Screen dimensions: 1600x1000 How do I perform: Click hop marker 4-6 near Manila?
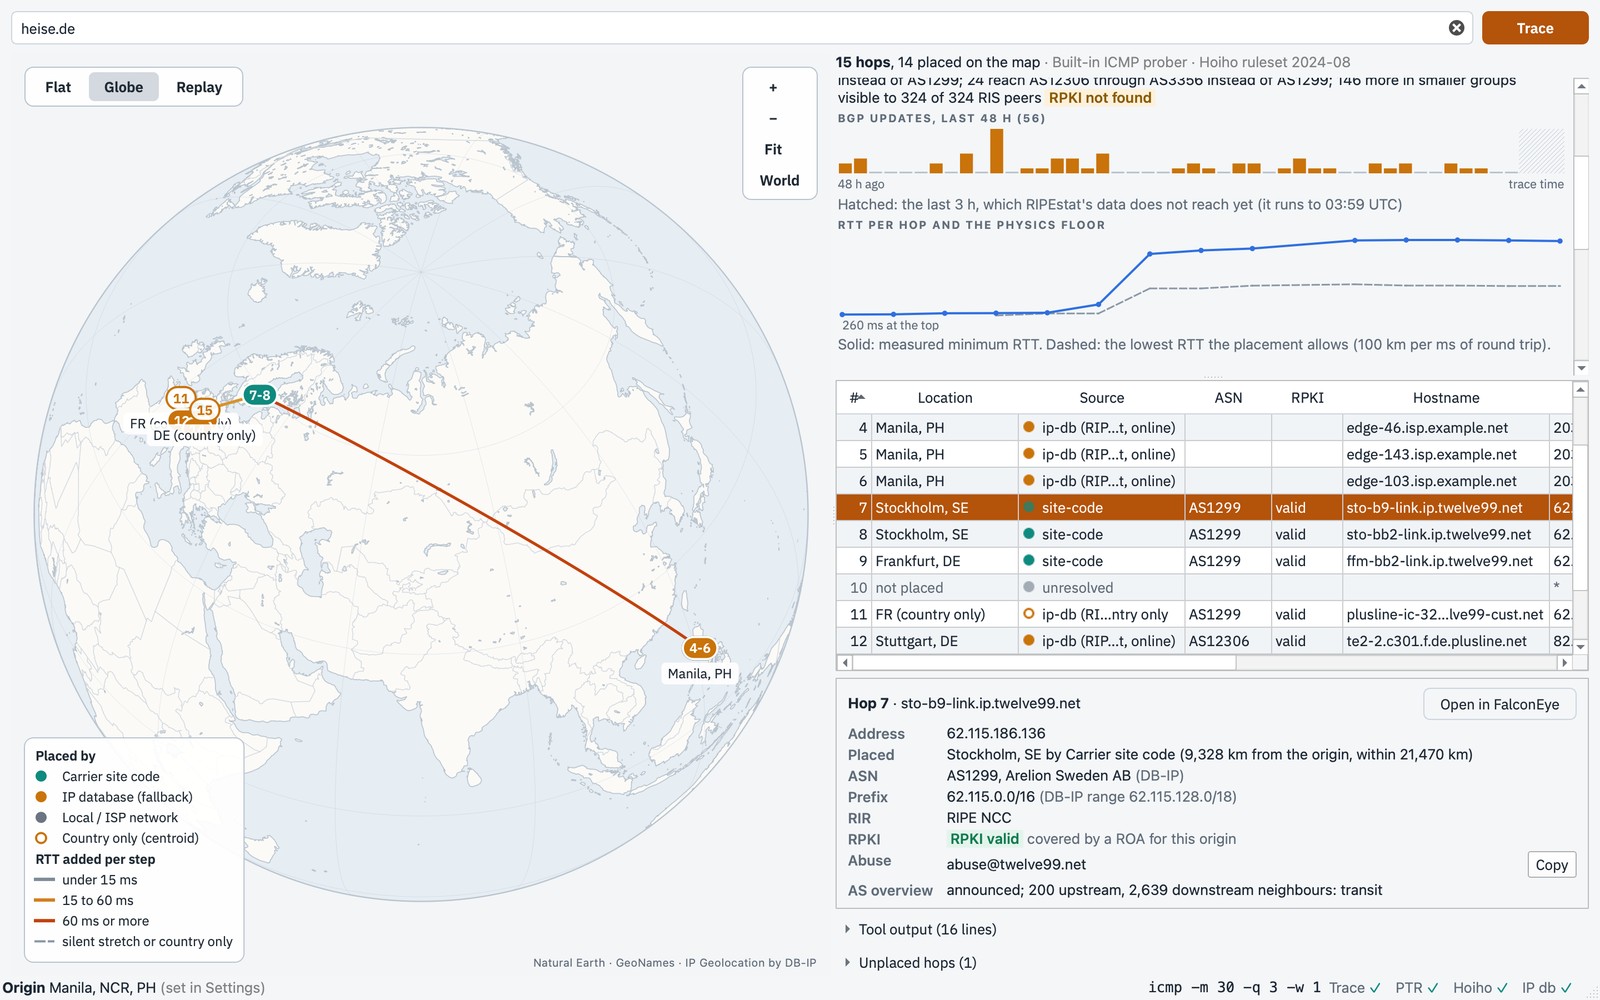coord(700,648)
